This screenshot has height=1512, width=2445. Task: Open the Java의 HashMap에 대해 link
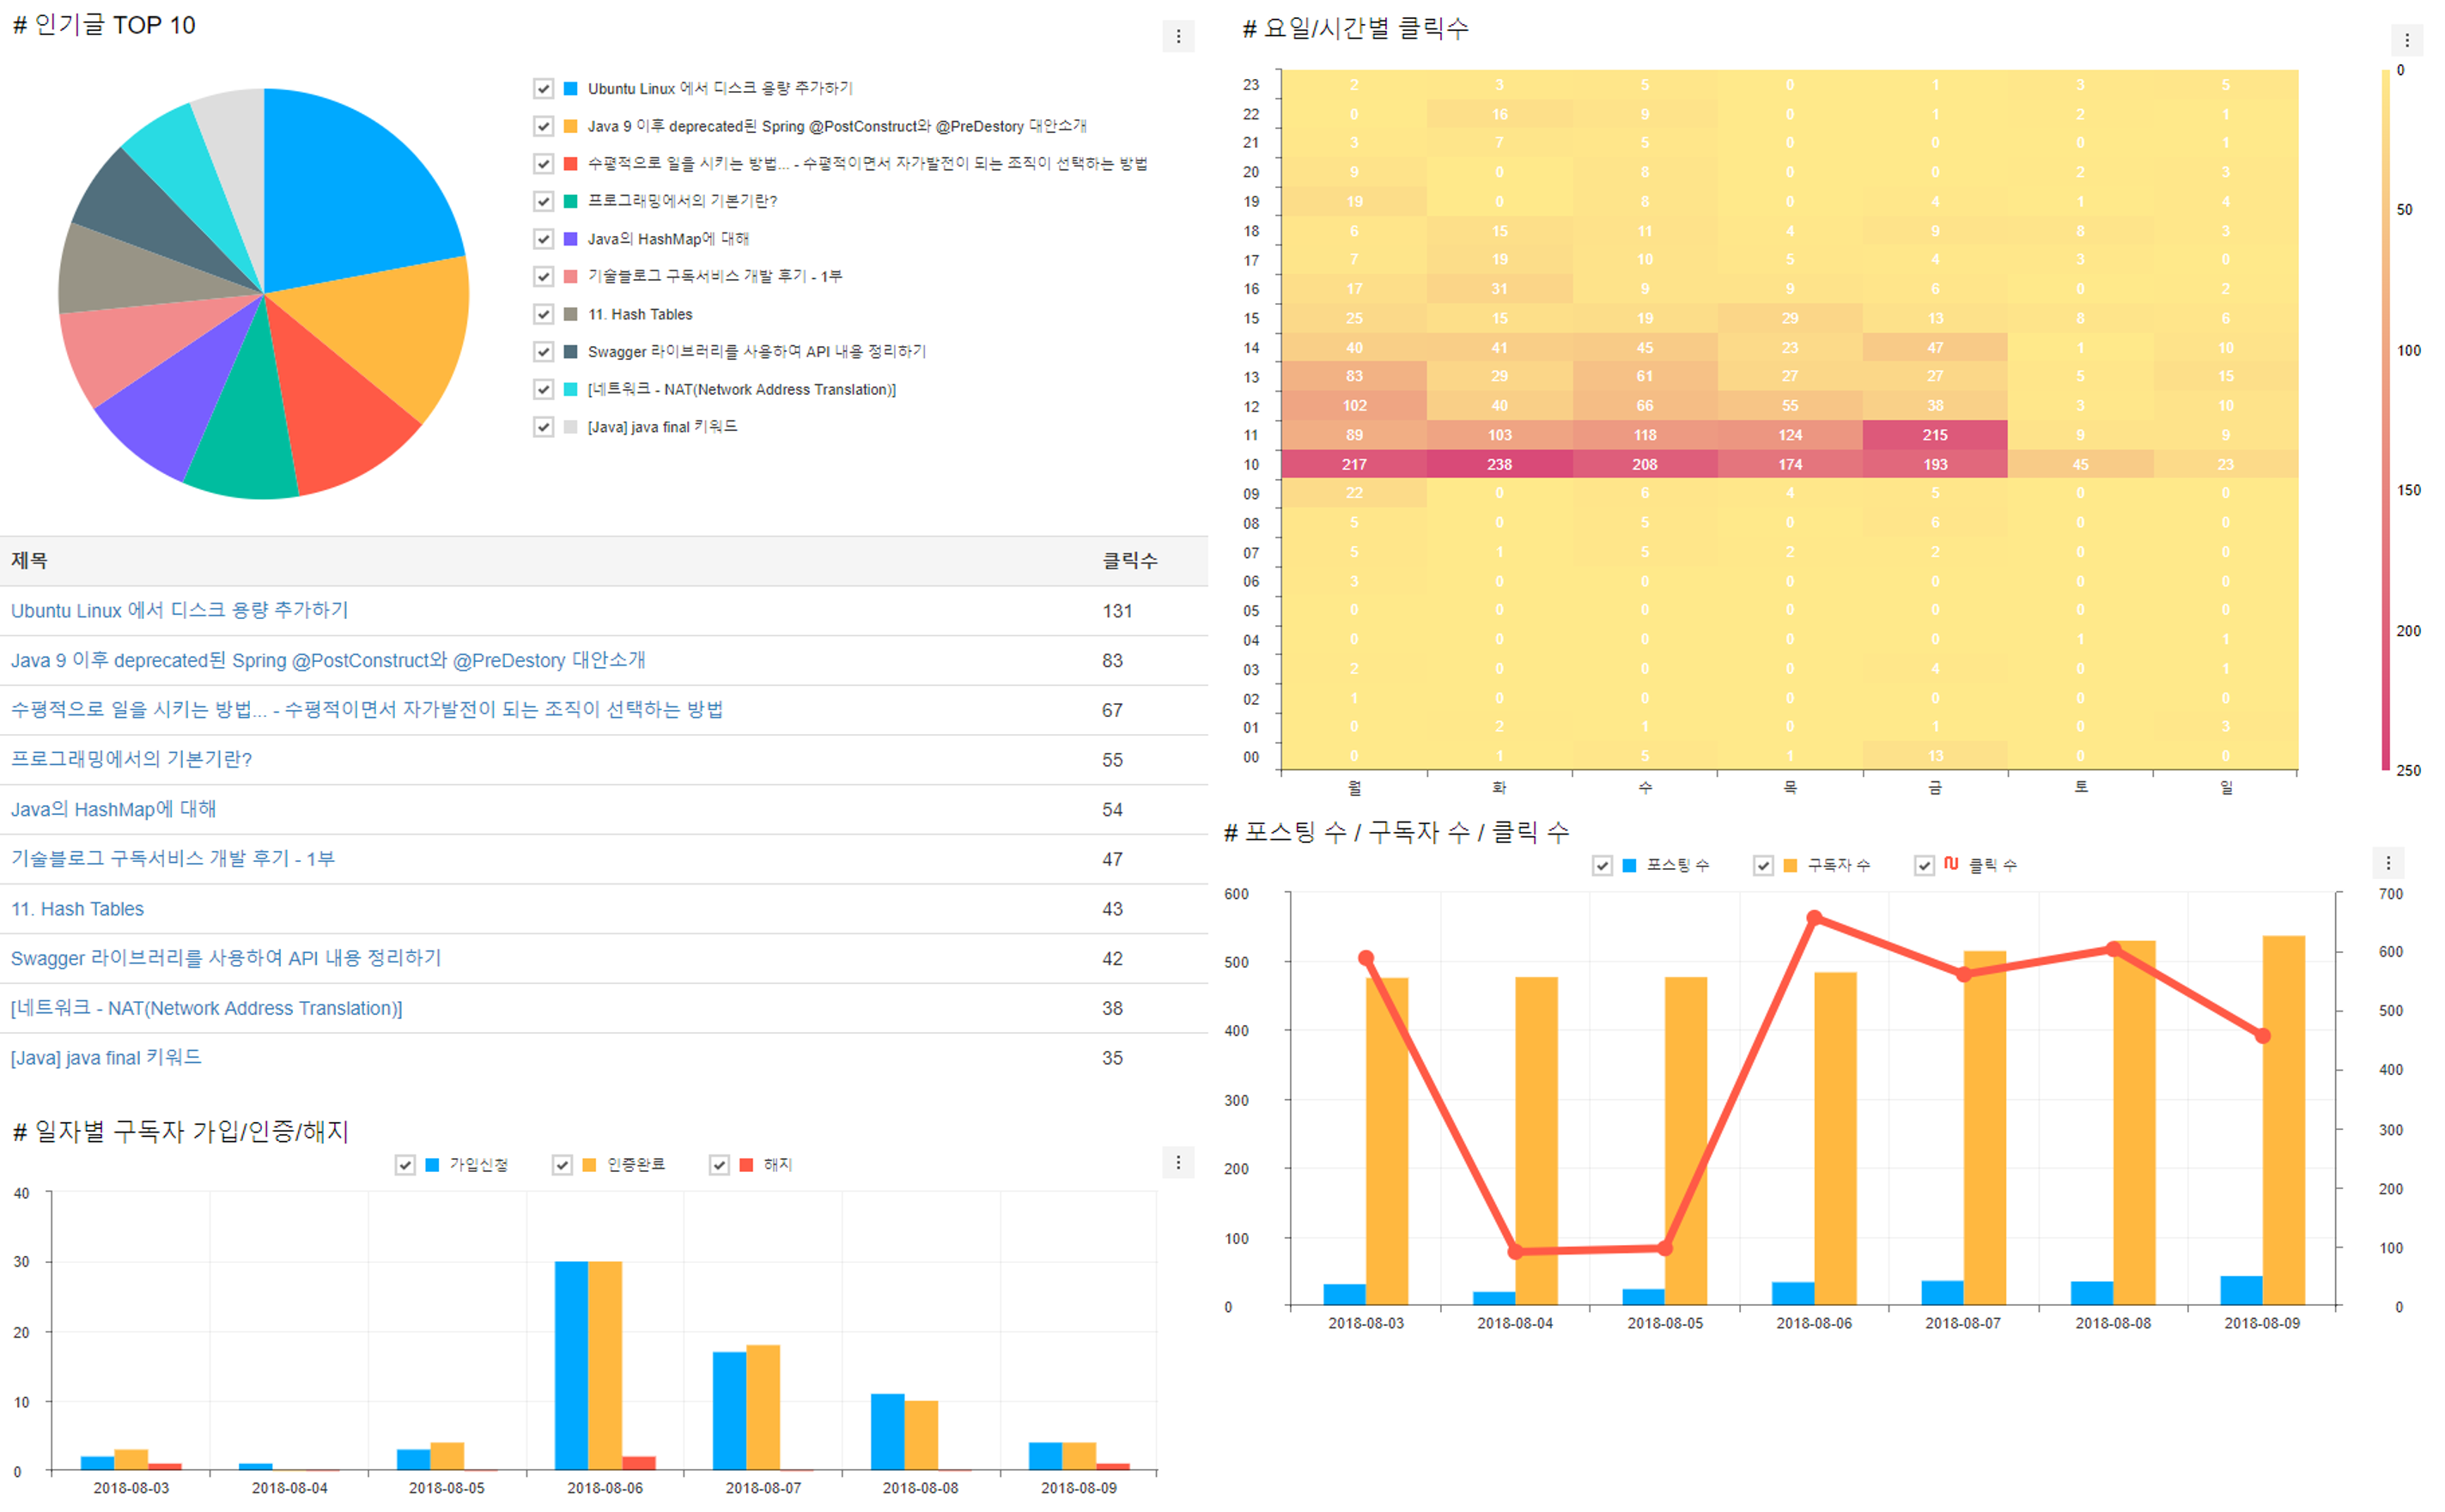coord(113,809)
